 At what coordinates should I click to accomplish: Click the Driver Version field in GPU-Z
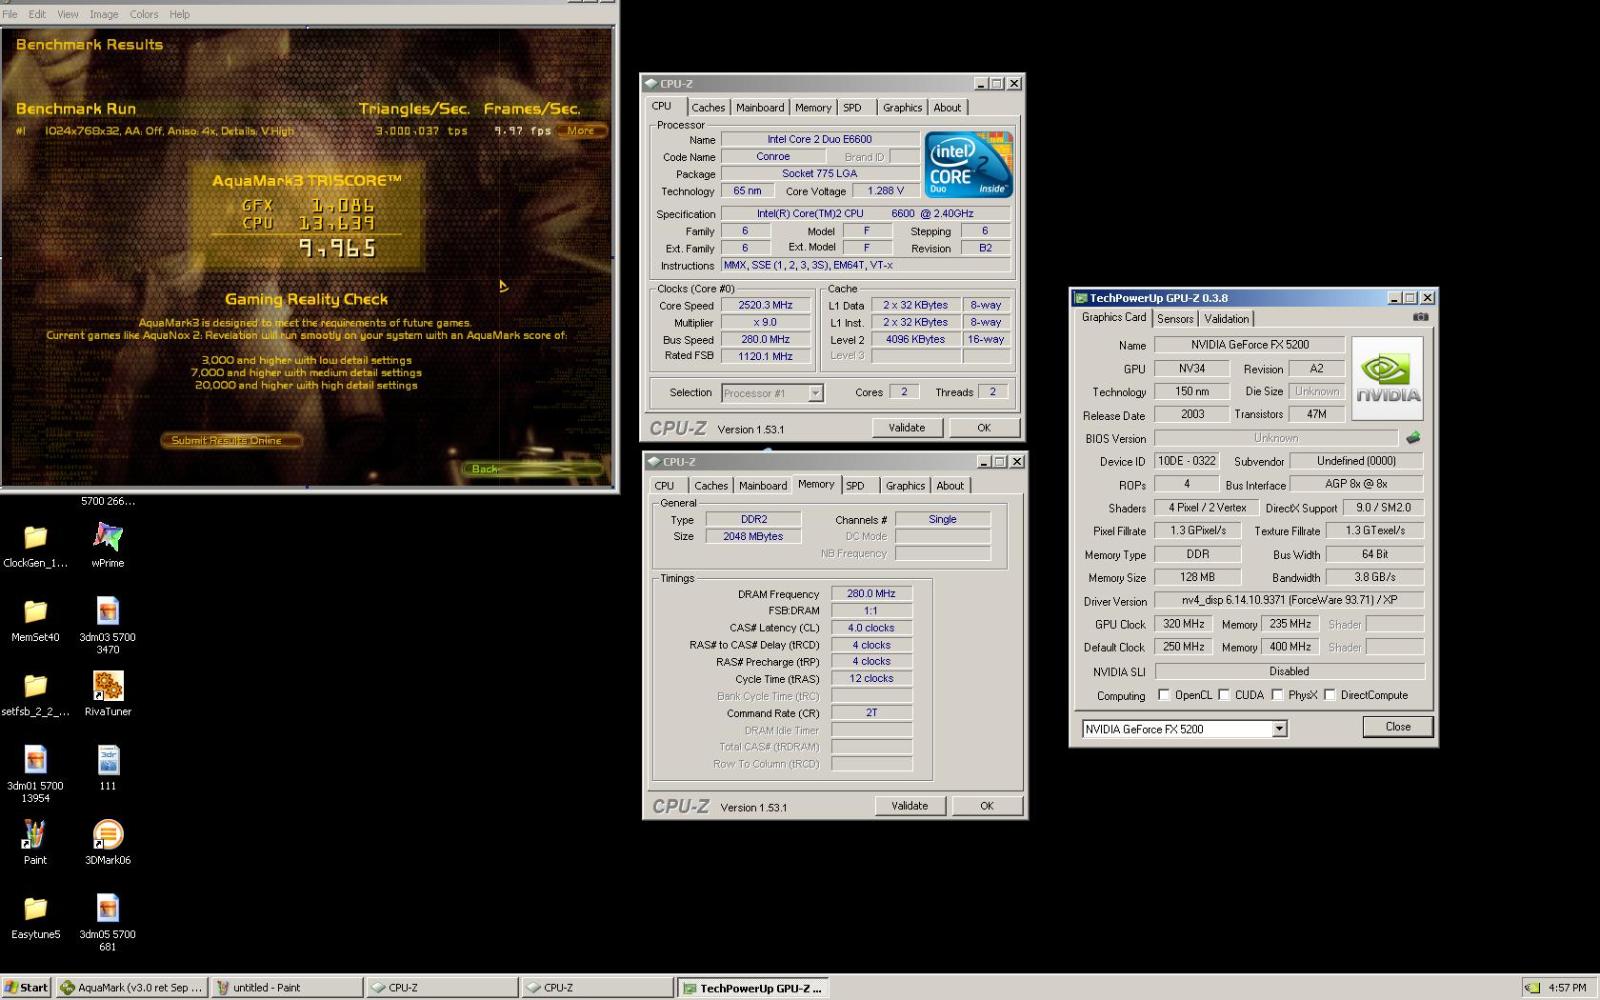[x=1289, y=600]
